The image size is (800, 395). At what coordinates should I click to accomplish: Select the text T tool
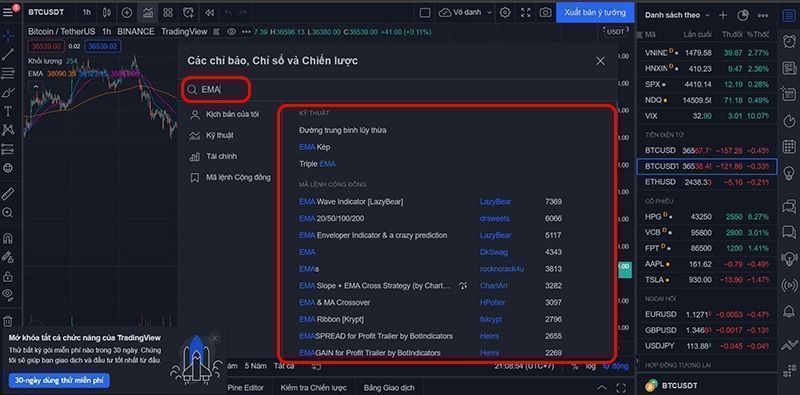click(8, 111)
